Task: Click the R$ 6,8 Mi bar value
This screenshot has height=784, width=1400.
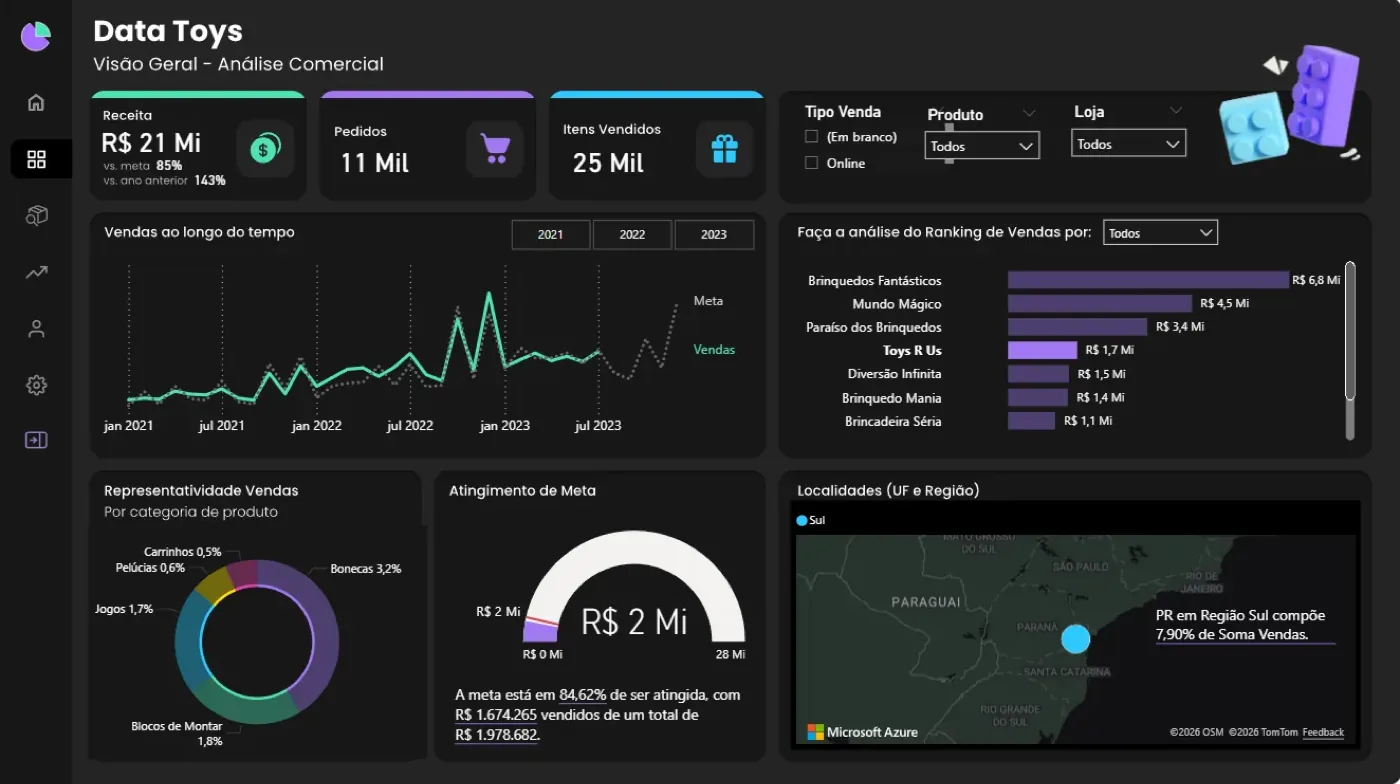Action: pyautogui.click(x=1316, y=280)
